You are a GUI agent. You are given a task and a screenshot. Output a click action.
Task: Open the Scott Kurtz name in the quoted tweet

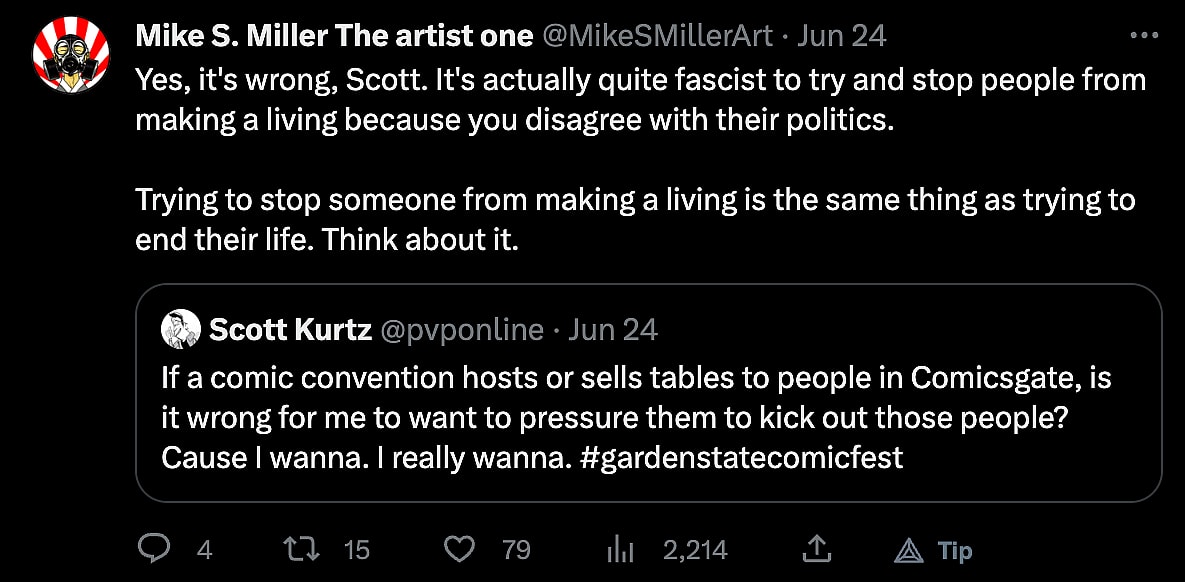tap(290, 330)
